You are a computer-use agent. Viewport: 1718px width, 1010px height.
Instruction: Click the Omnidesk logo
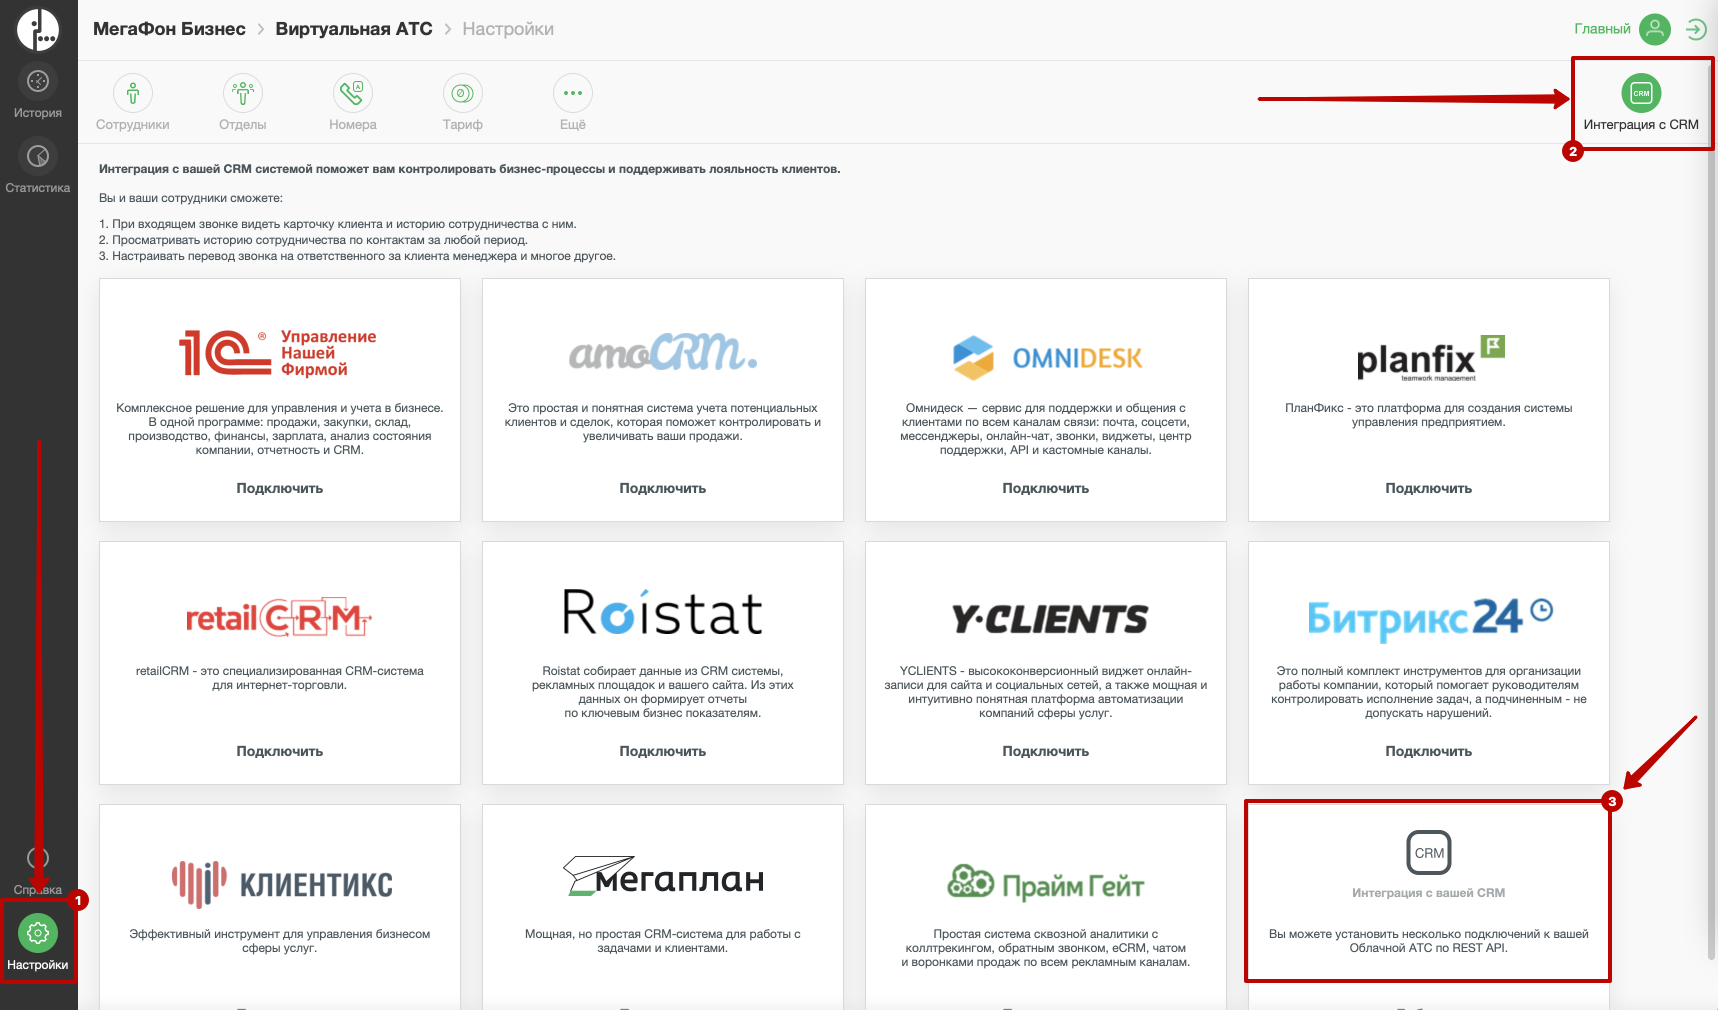[1047, 358]
